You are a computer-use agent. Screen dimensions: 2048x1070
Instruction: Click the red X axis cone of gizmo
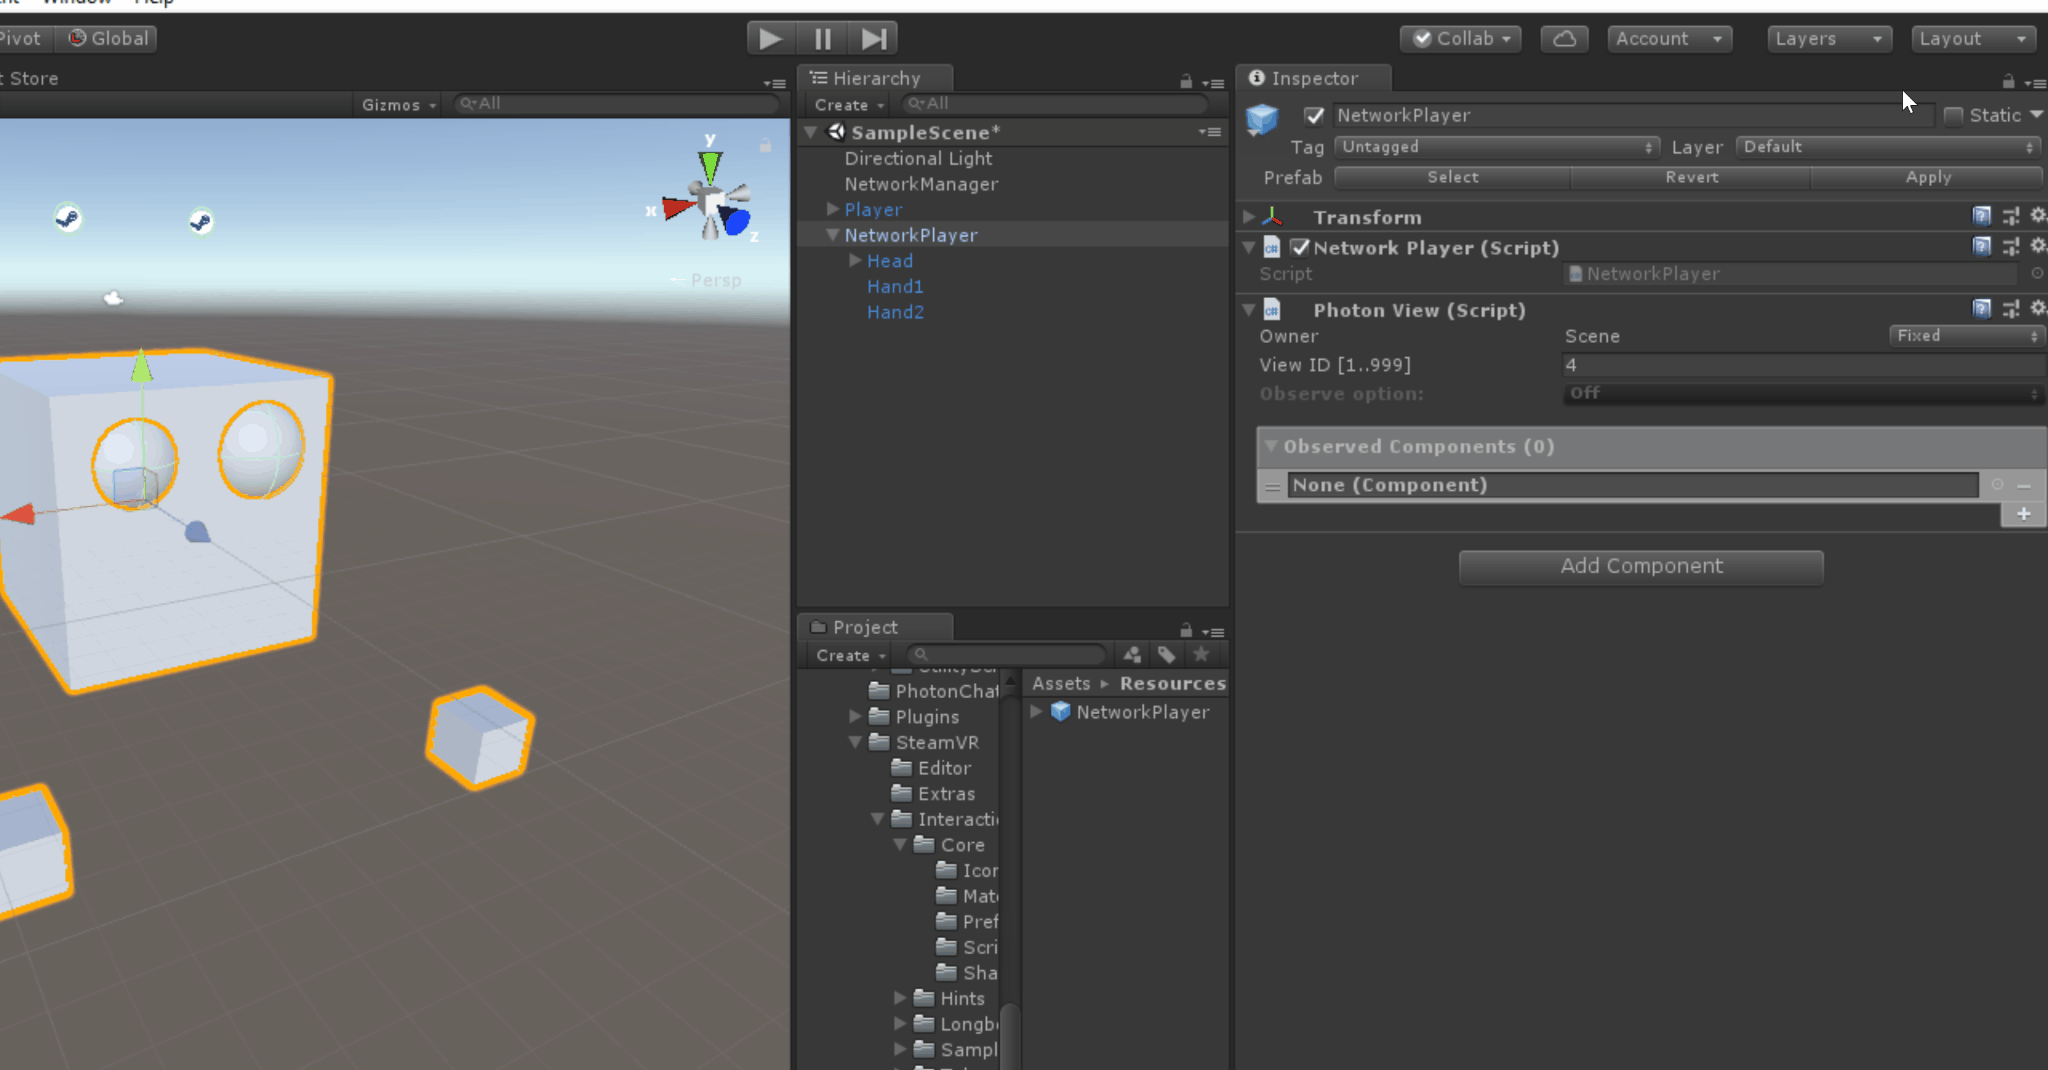(x=677, y=208)
